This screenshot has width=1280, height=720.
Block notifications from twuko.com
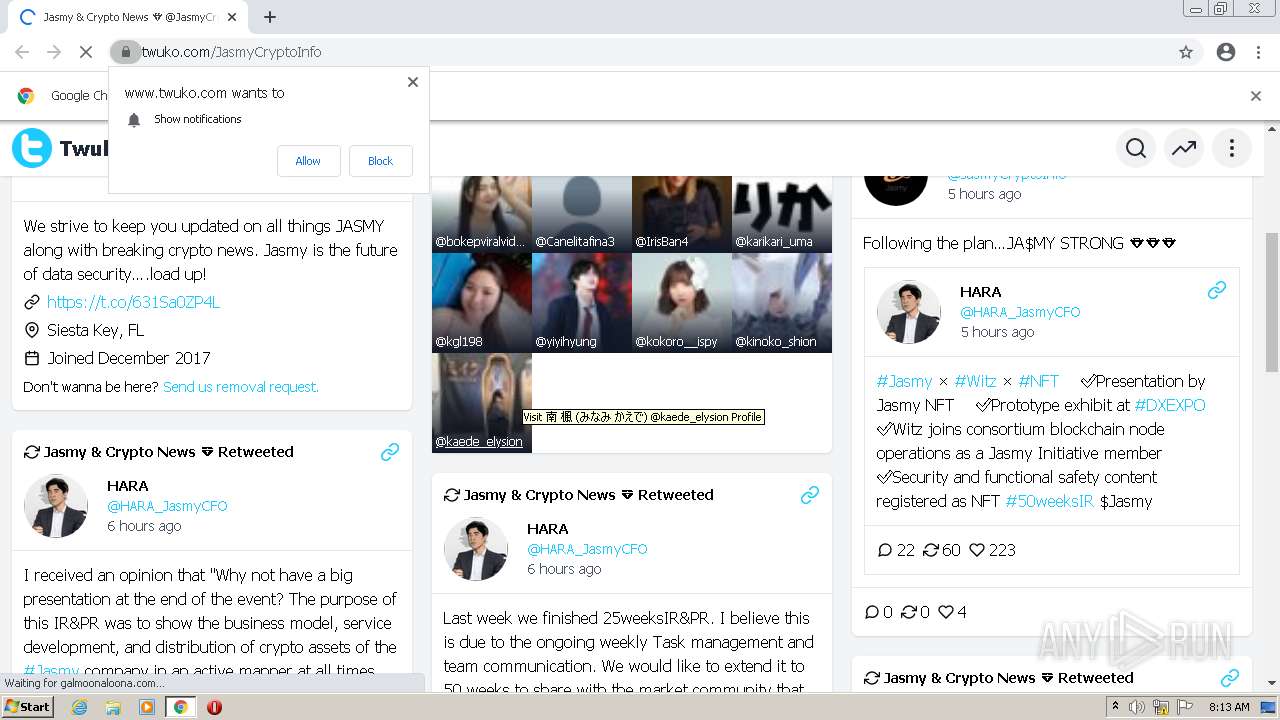tap(380, 161)
